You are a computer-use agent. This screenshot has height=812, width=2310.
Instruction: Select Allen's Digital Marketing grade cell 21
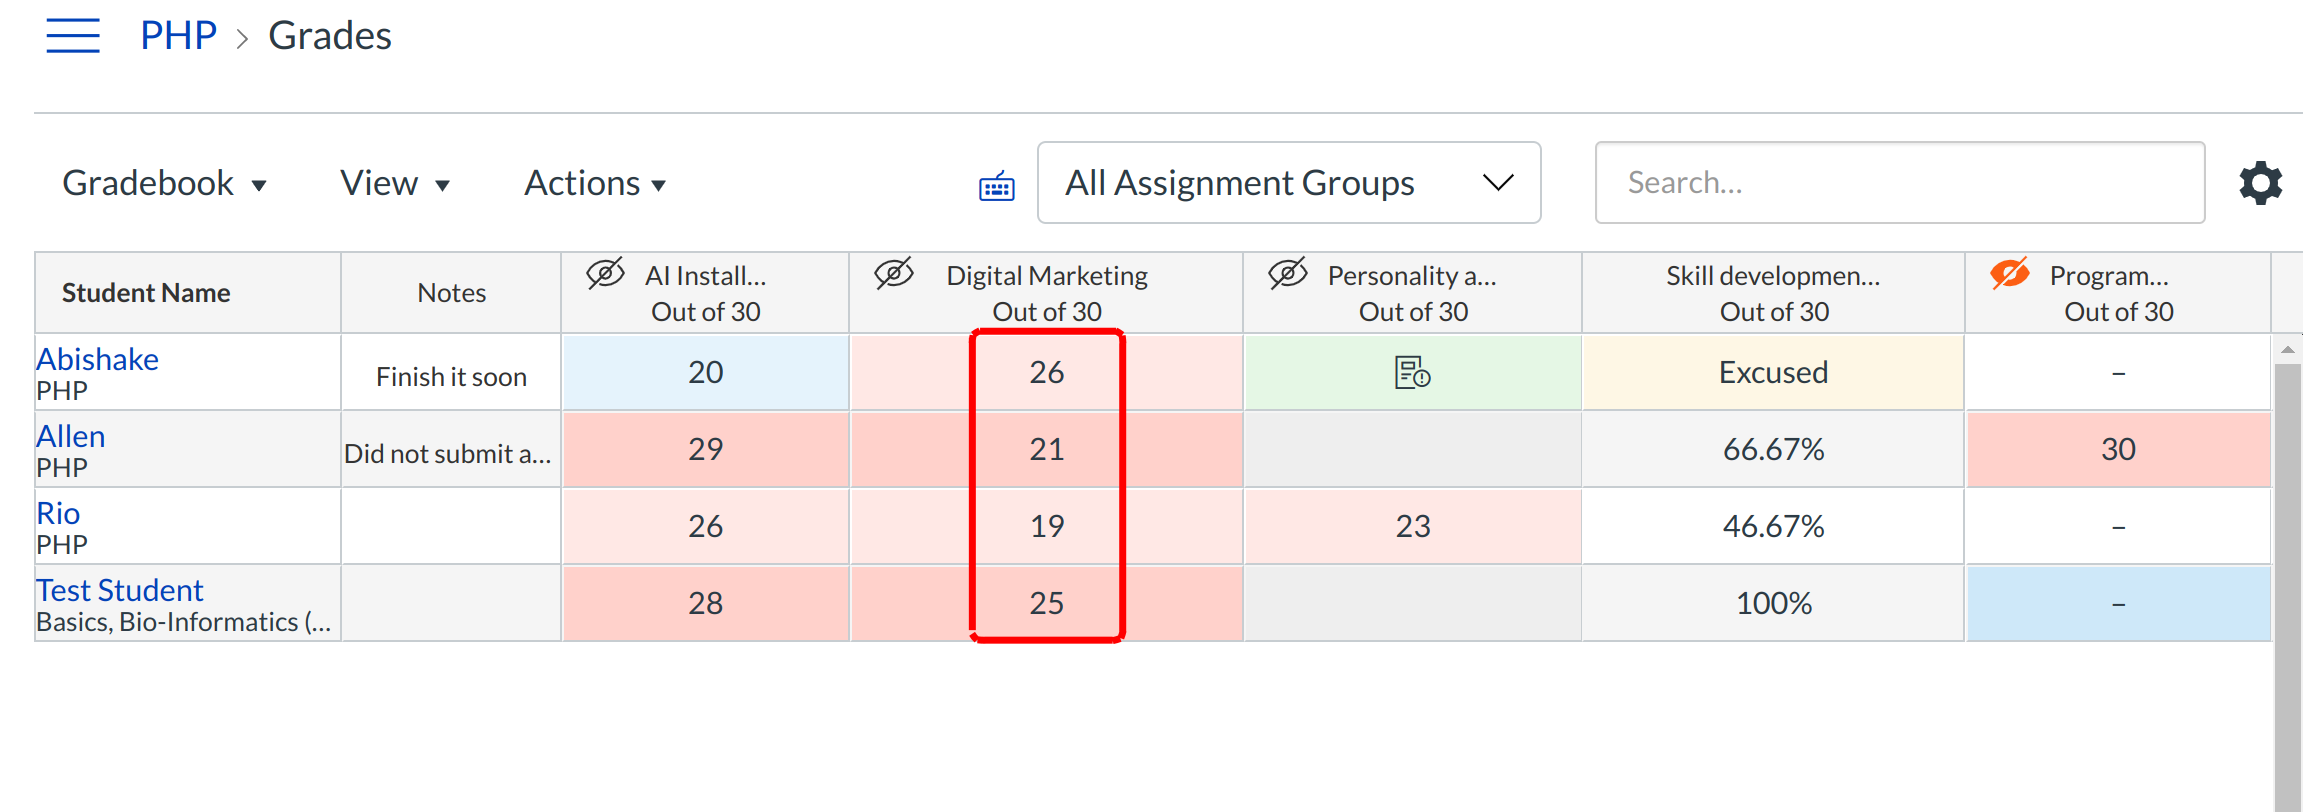click(x=1046, y=450)
